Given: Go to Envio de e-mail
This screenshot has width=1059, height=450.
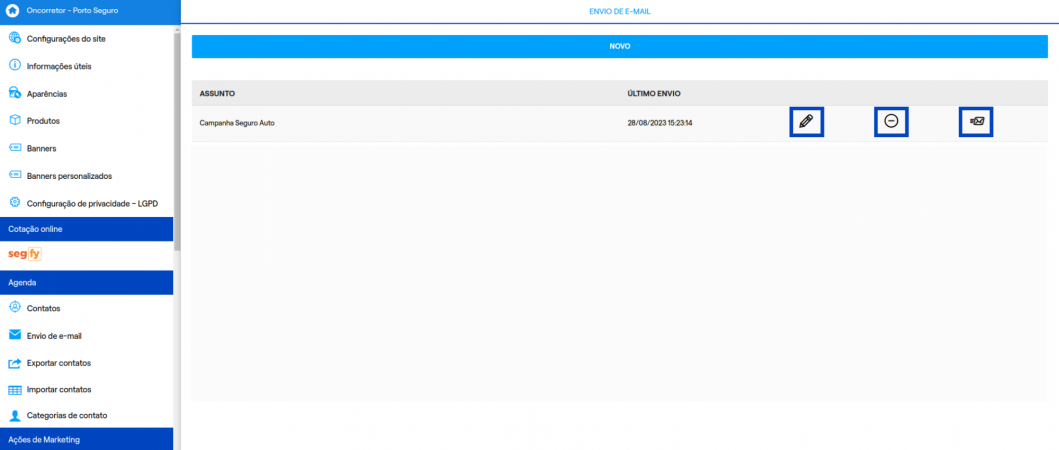Looking at the screenshot, I should (55, 336).
